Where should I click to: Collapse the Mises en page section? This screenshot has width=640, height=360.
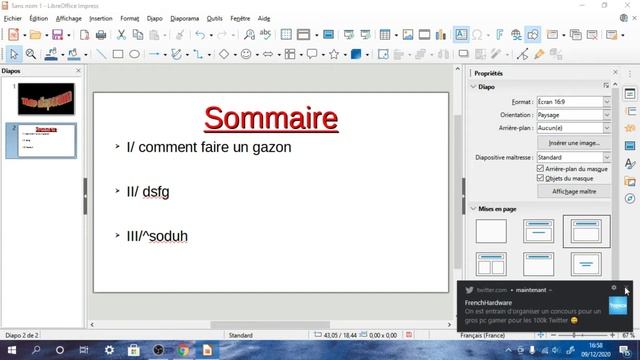[473, 209]
